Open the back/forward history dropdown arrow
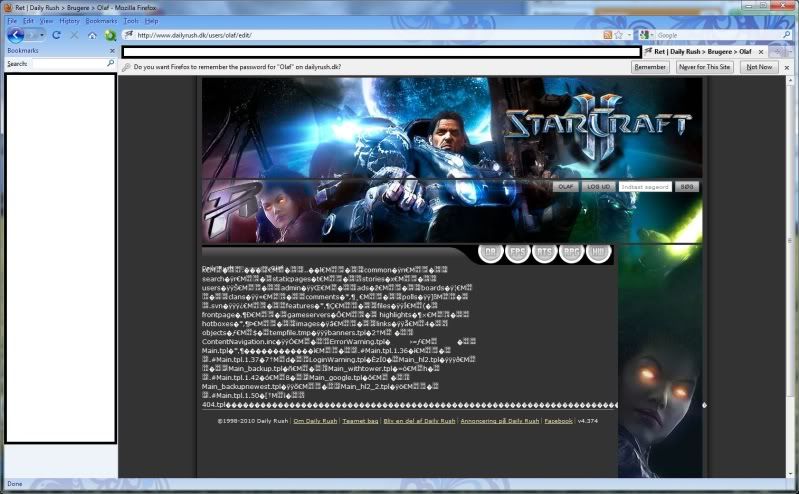Viewport: 799px width, 494px height. [42, 35]
